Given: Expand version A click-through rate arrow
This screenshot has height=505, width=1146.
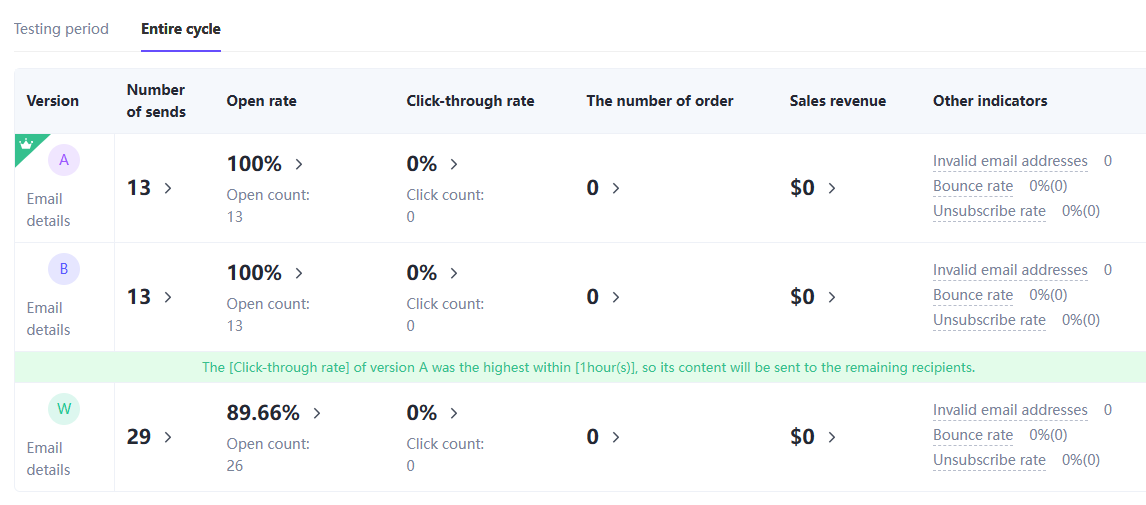Looking at the screenshot, I should (454, 164).
